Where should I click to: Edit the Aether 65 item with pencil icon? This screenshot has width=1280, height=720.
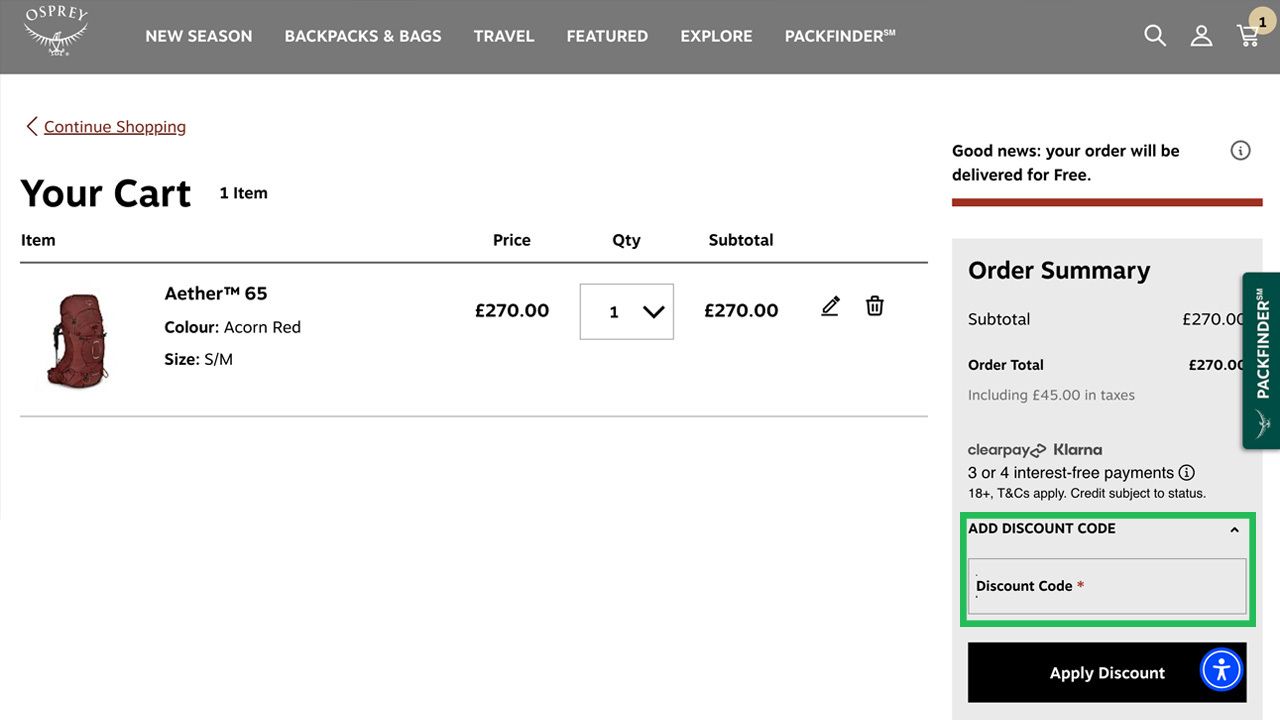pyautogui.click(x=830, y=306)
